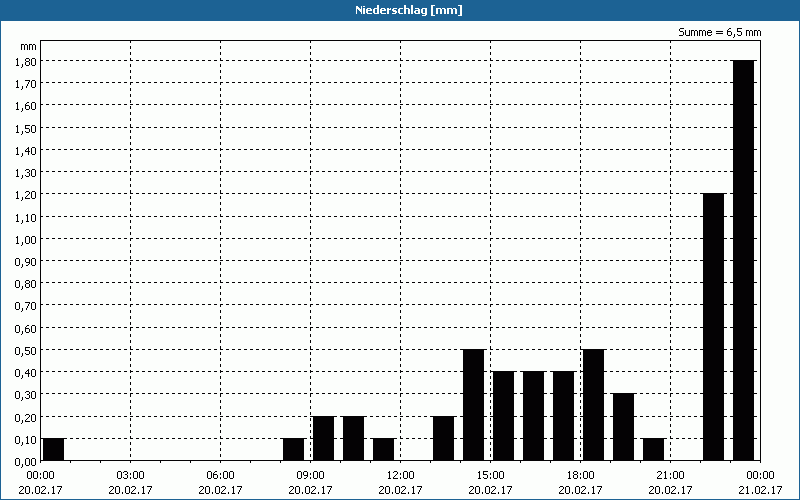
Task: Select the 0,90 axis value
Action: click(26, 262)
